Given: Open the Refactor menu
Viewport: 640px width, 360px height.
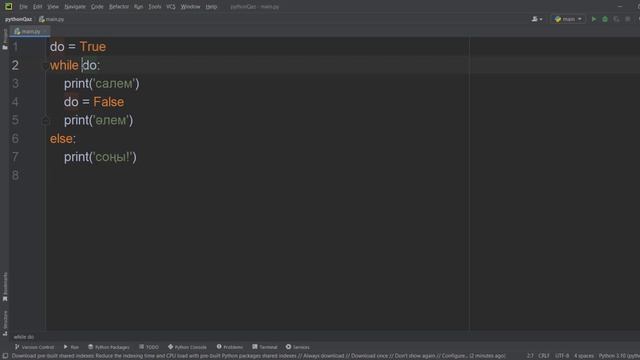Looking at the screenshot, I should click(x=119, y=7).
